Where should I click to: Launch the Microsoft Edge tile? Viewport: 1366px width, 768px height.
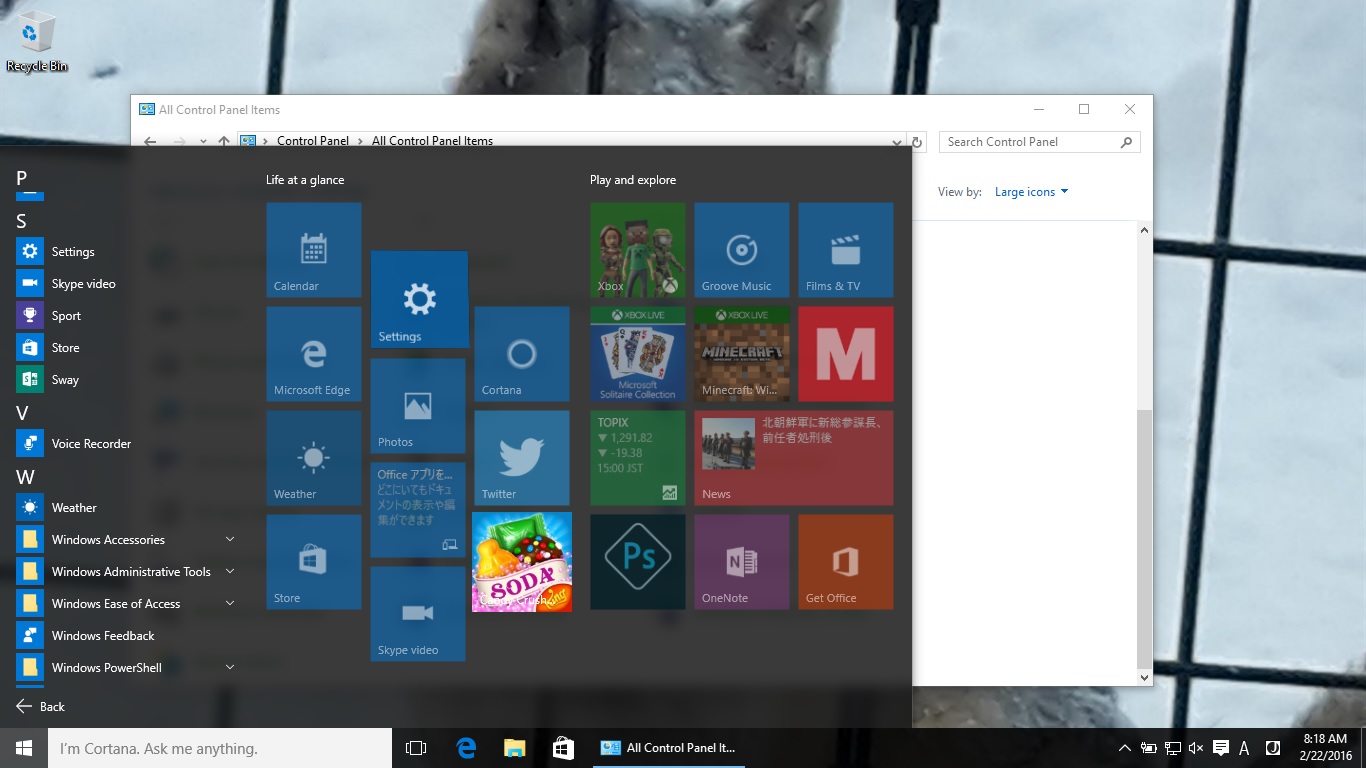pyautogui.click(x=314, y=354)
